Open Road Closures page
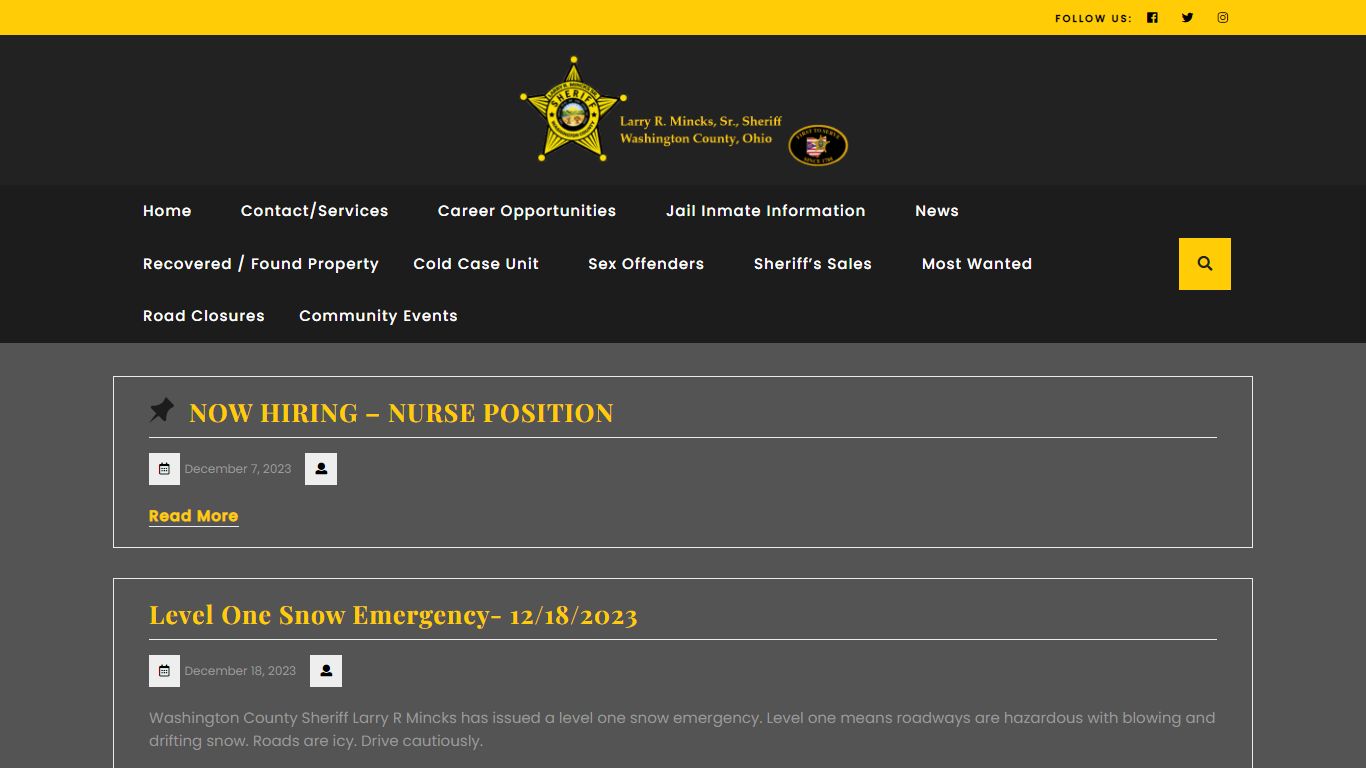The image size is (1366, 768). click(204, 316)
